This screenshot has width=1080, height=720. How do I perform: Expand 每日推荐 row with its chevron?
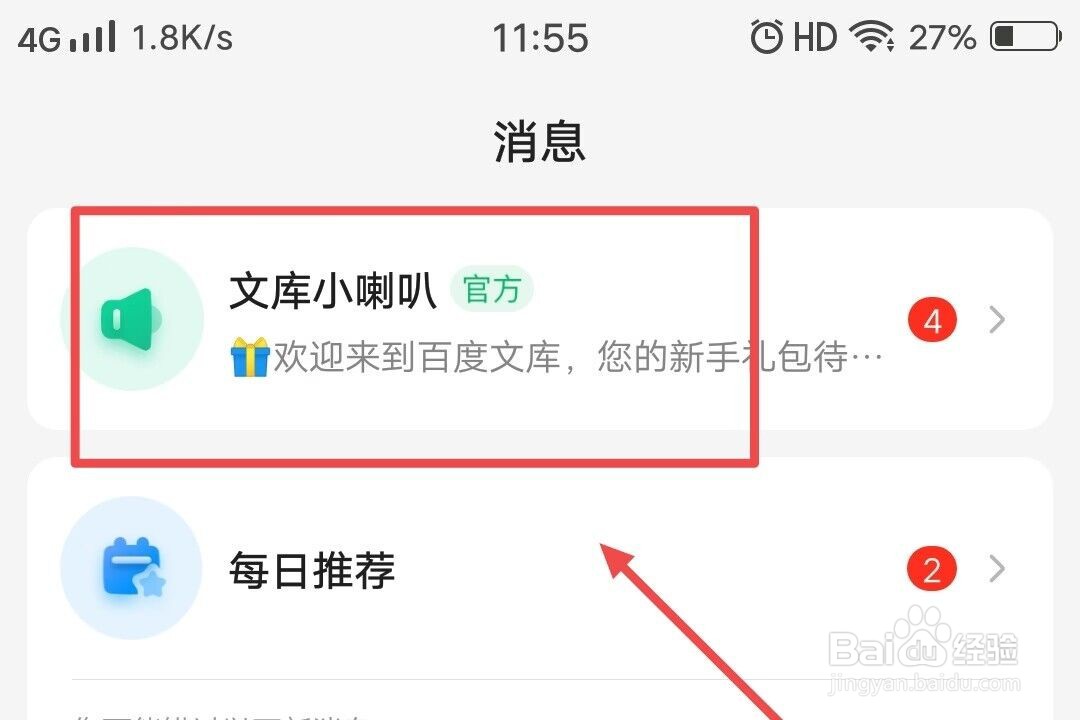[x=997, y=569]
